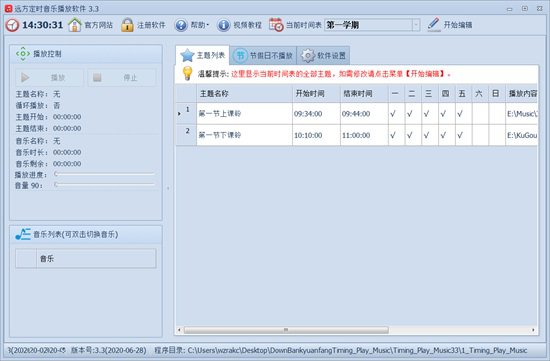Image resolution: width=550 pixels, height=361 pixels.
Task: Select the 第一节下课铃 theme name cell
Action: click(244, 135)
